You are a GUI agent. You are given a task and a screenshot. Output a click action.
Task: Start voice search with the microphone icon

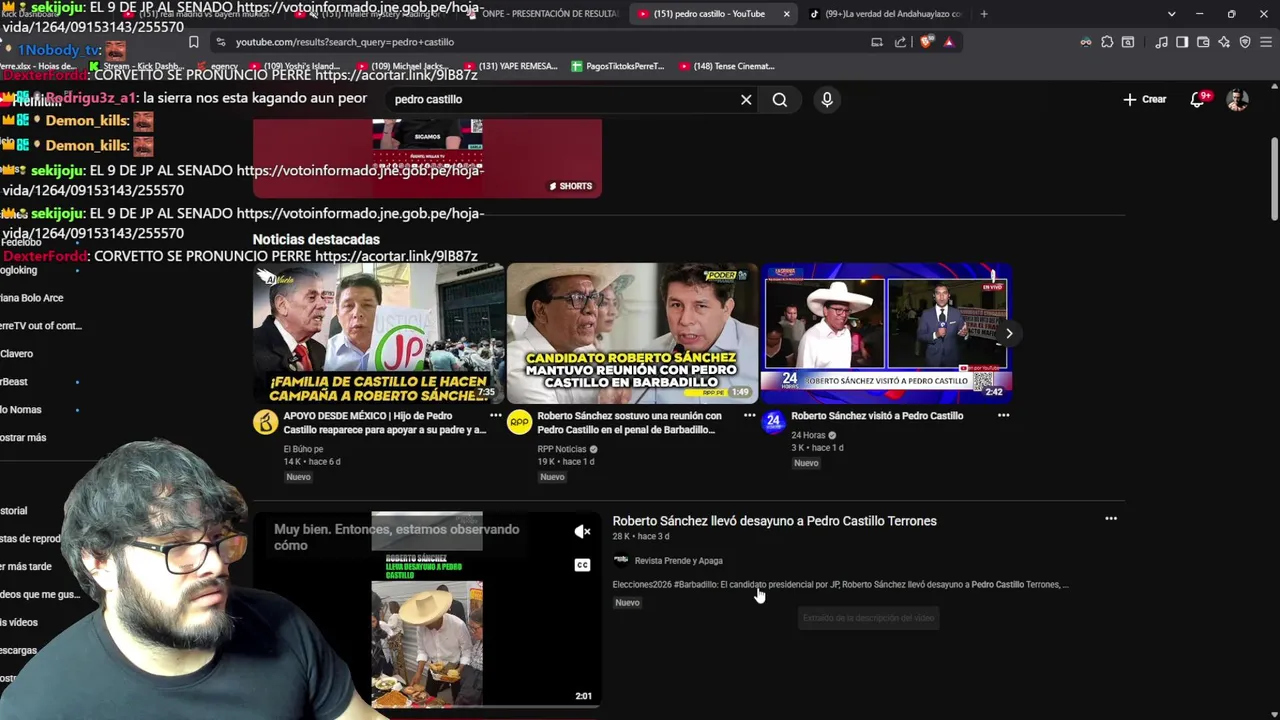tap(827, 100)
